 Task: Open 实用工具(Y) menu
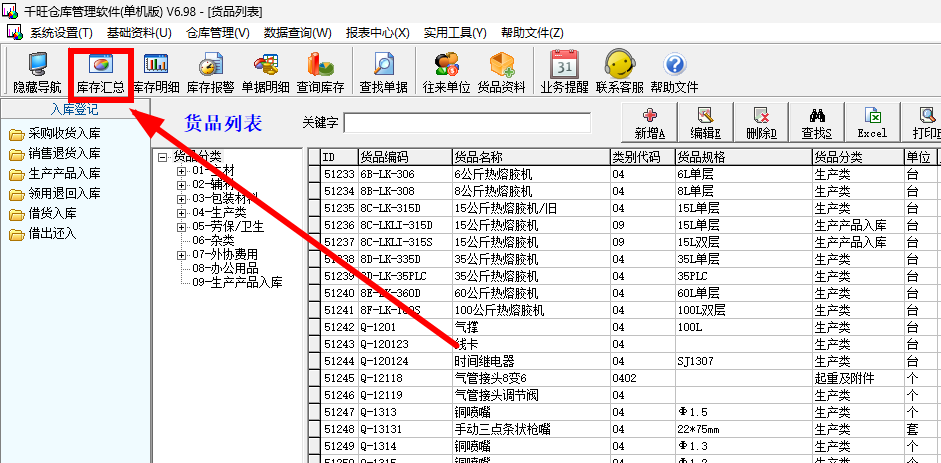455,33
